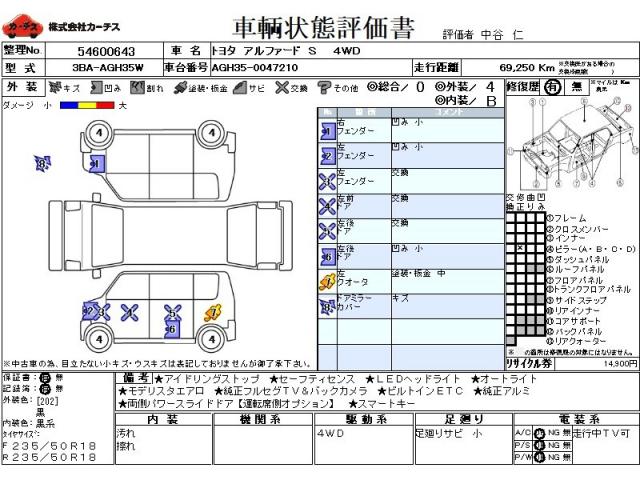
Task: Click the 電装系 section header
Action: click(577, 420)
